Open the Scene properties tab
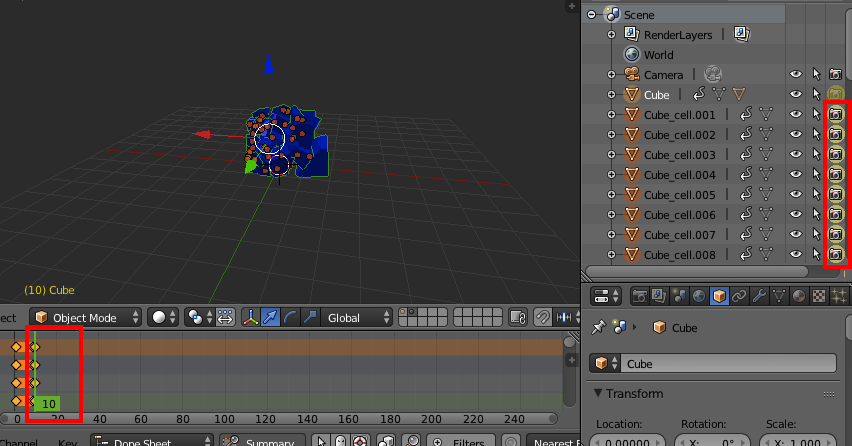Image resolution: width=852 pixels, height=446 pixels. [x=679, y=296]
